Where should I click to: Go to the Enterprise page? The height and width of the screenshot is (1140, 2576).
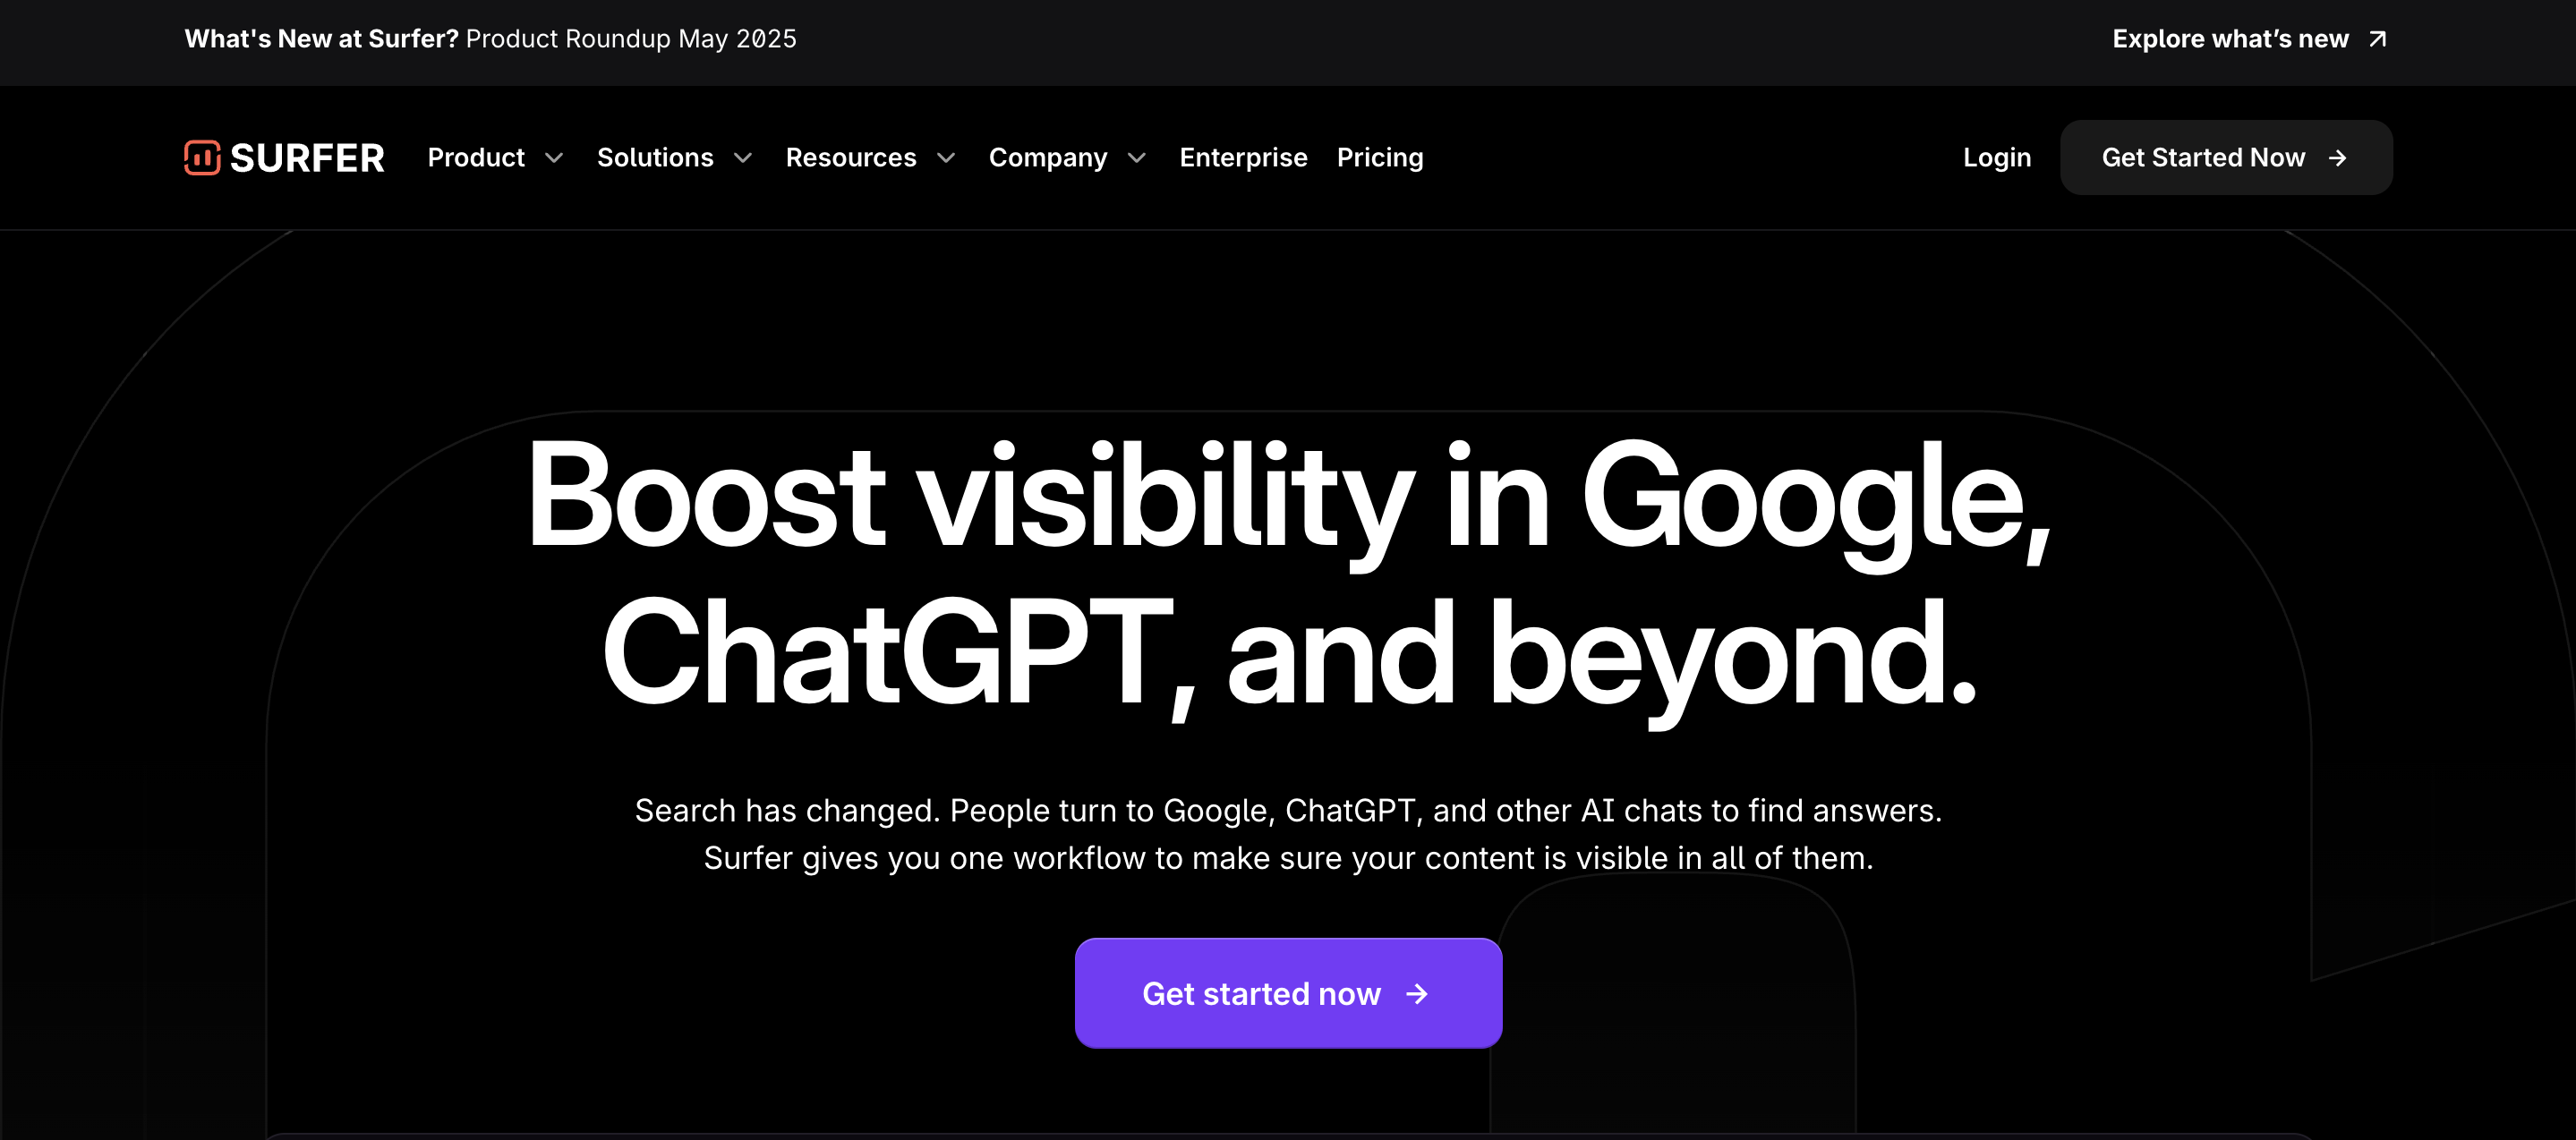coord(1243,158)
